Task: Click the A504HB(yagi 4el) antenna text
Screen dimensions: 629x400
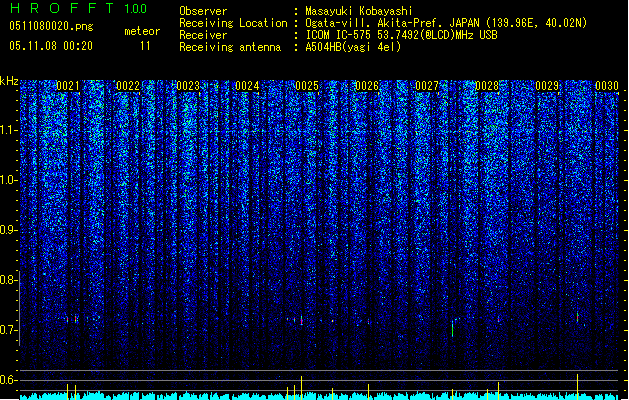Action: [x=353, y=47]
